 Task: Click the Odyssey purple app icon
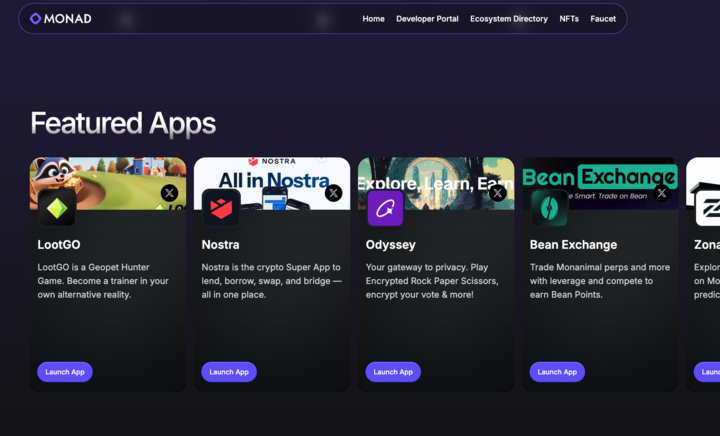[385, 208]
